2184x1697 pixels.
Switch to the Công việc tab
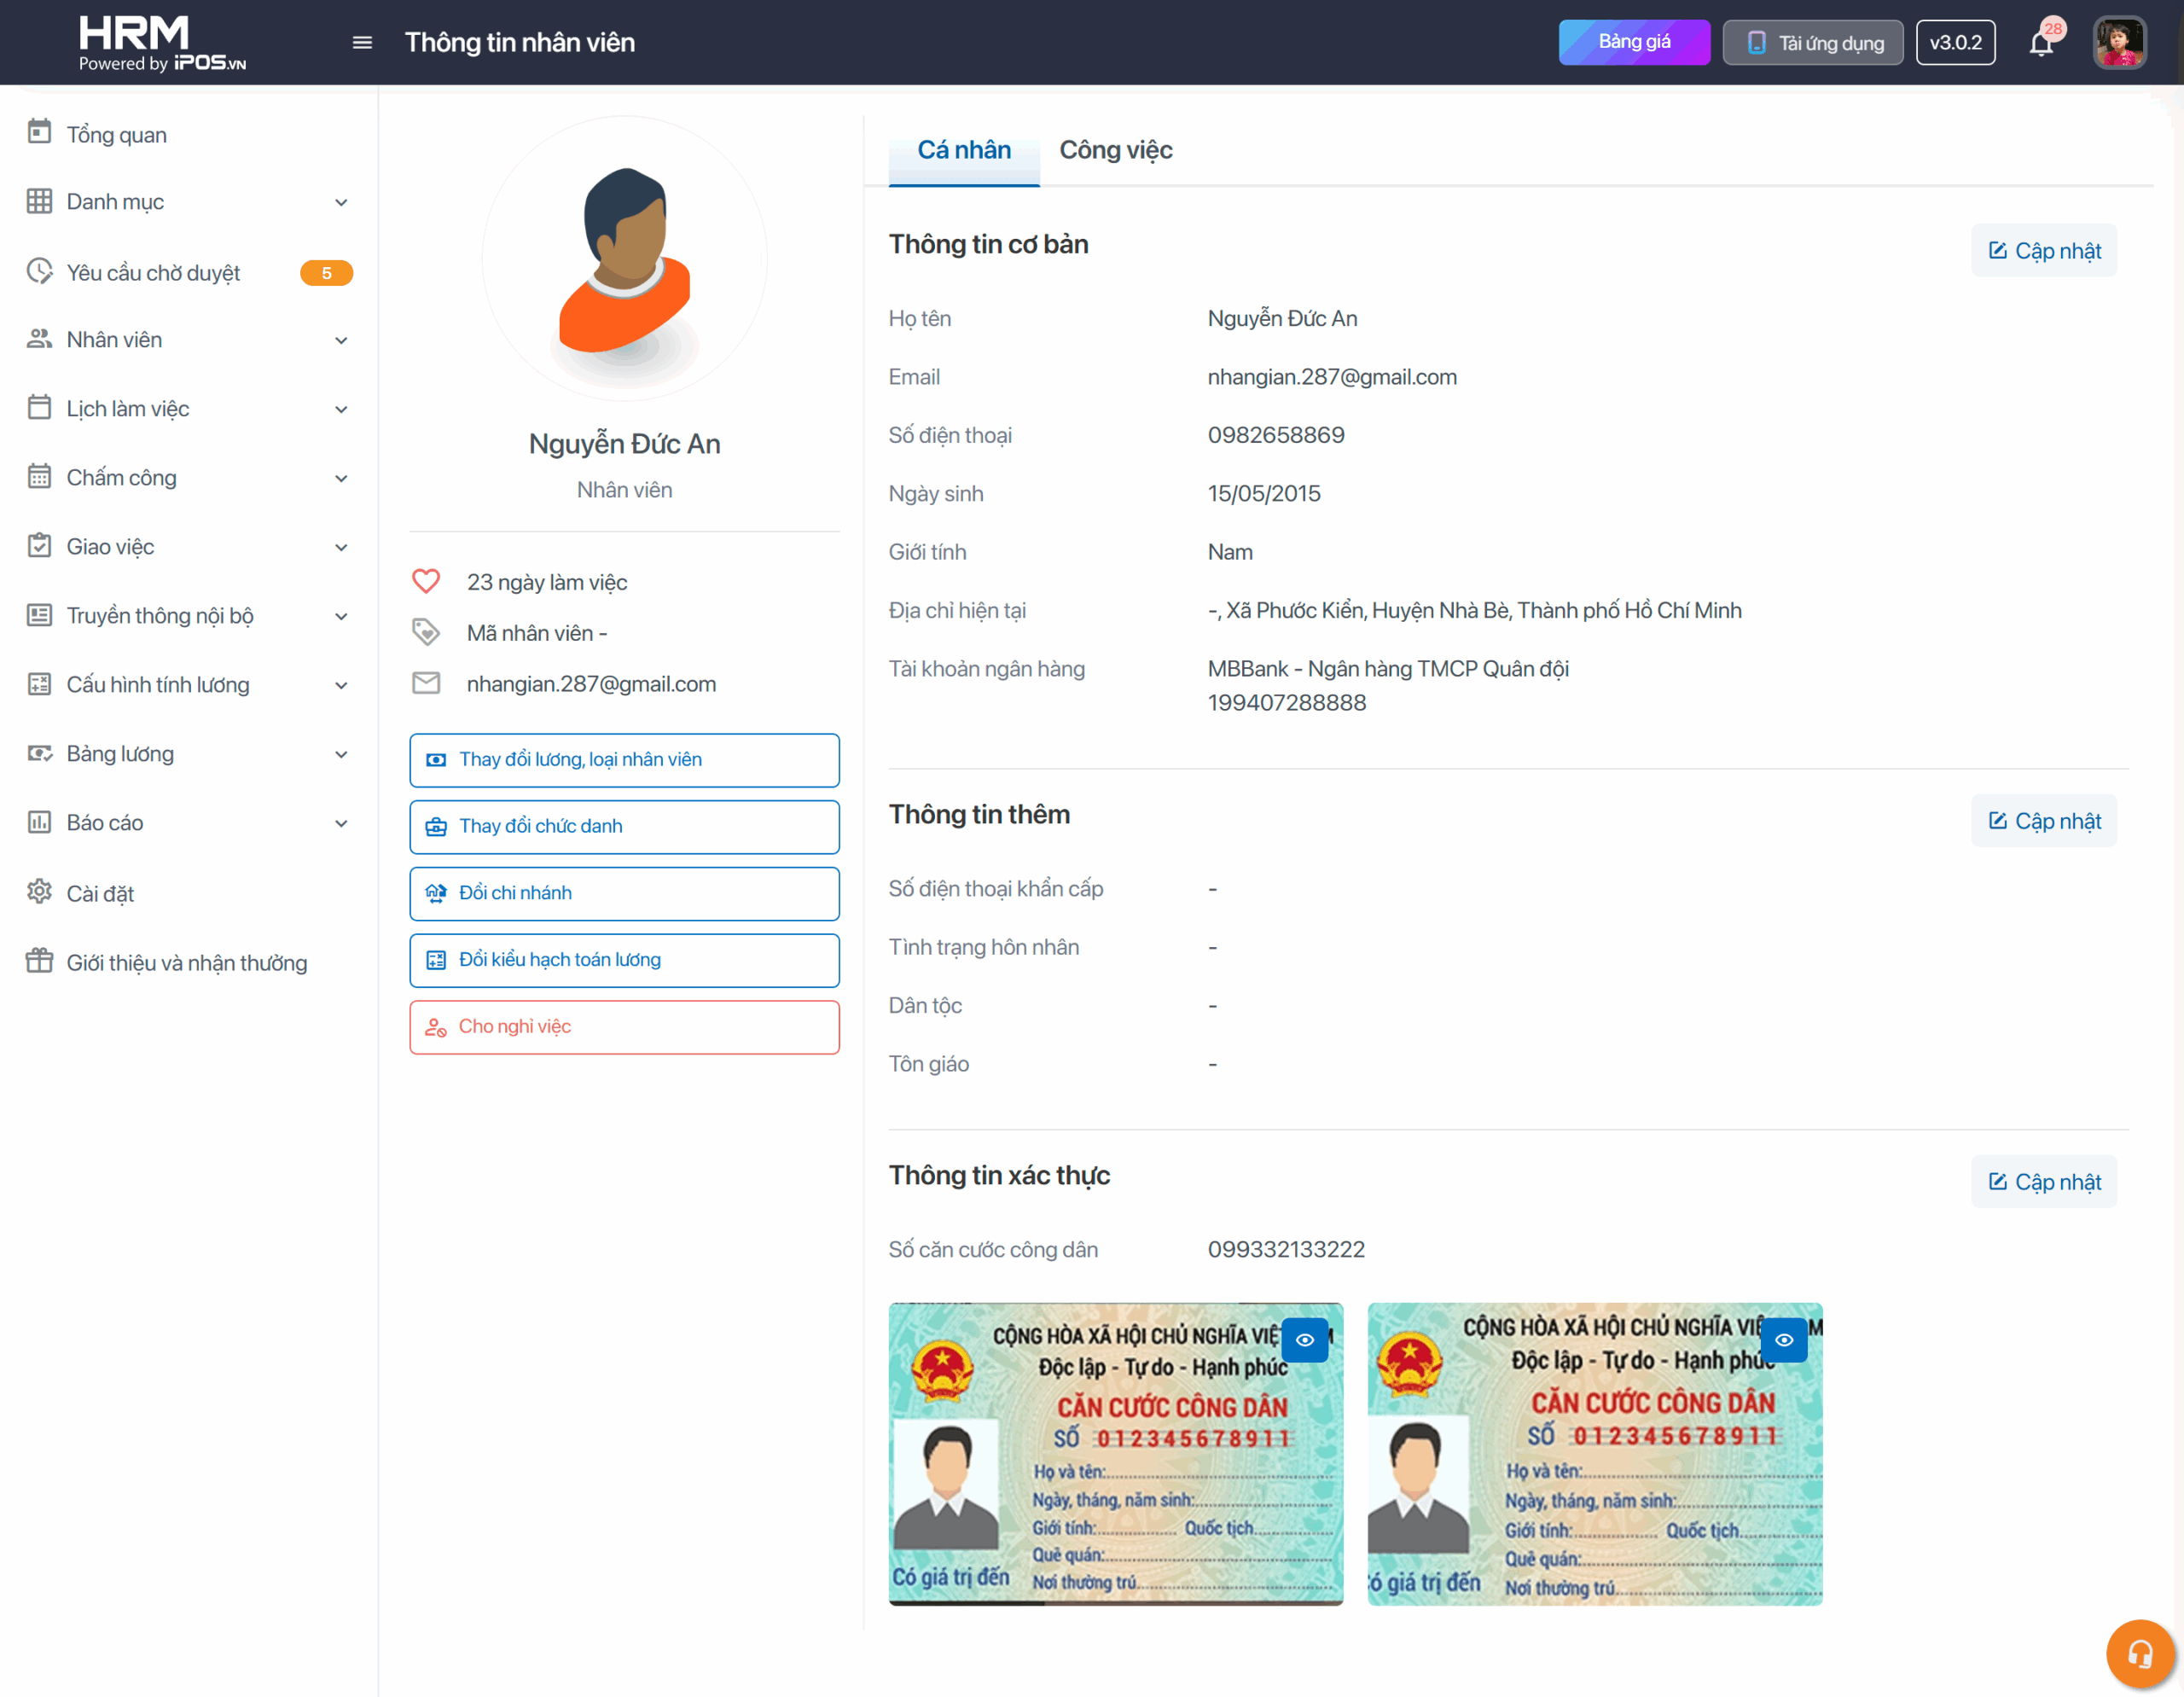(1115, 150)
